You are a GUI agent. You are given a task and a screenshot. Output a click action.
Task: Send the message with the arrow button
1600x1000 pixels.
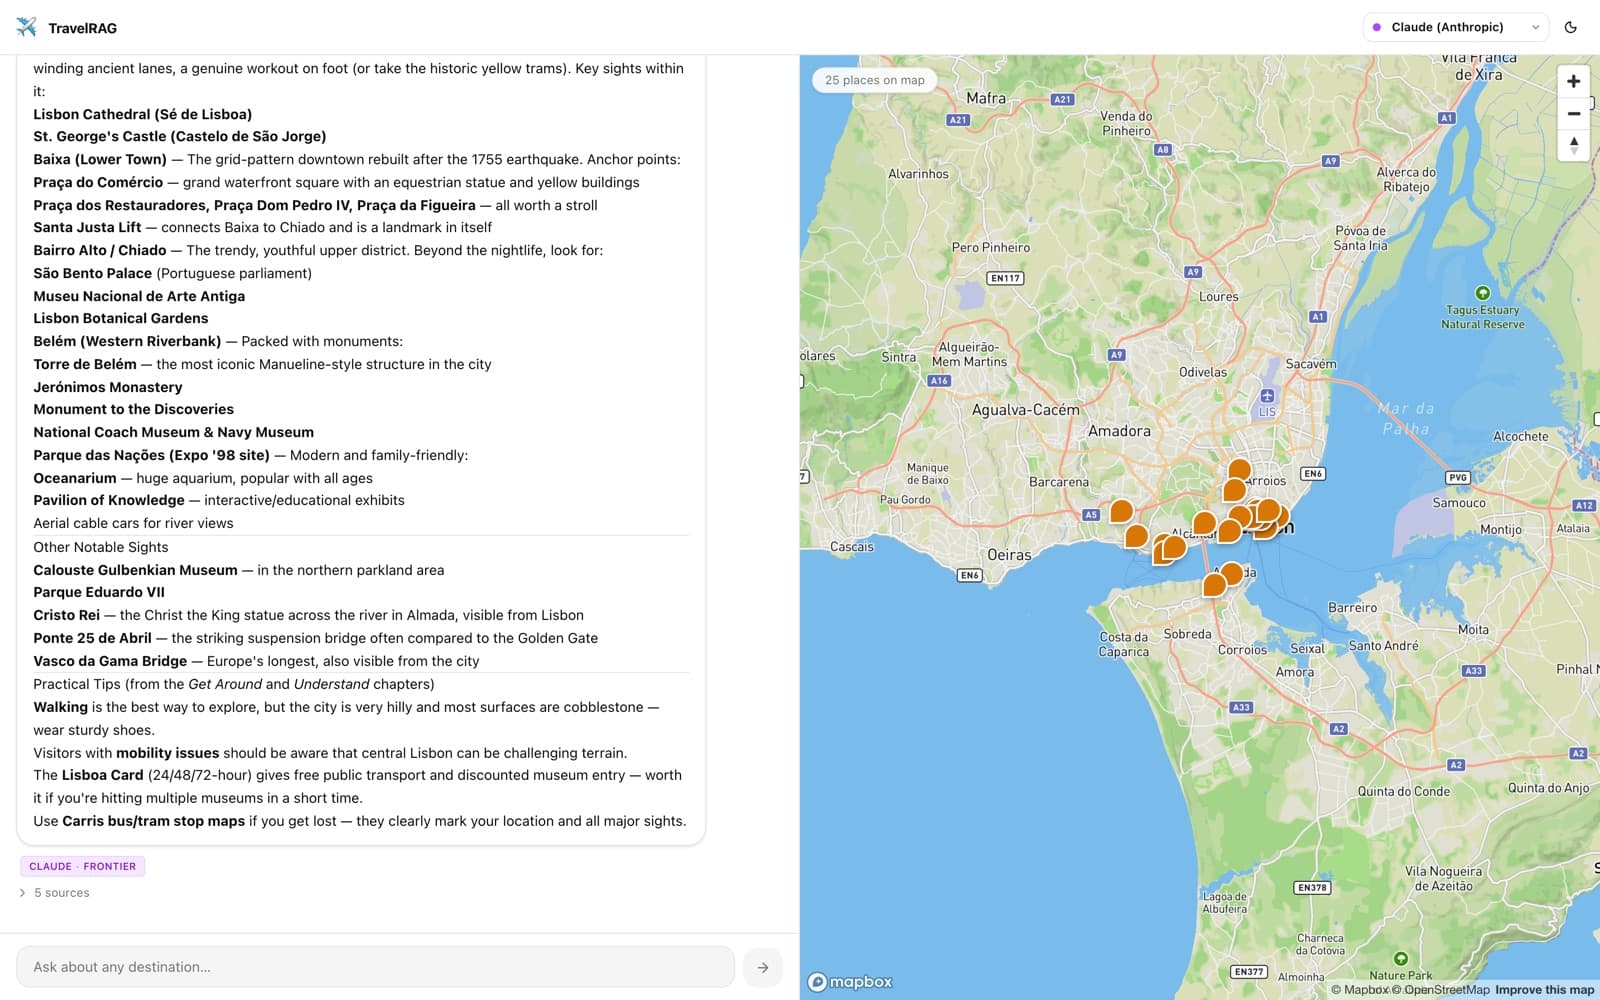click(x=762, y=967)
